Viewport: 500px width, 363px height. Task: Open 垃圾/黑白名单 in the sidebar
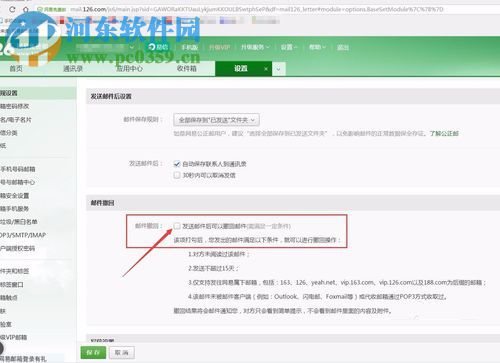[x=19, y=222]
